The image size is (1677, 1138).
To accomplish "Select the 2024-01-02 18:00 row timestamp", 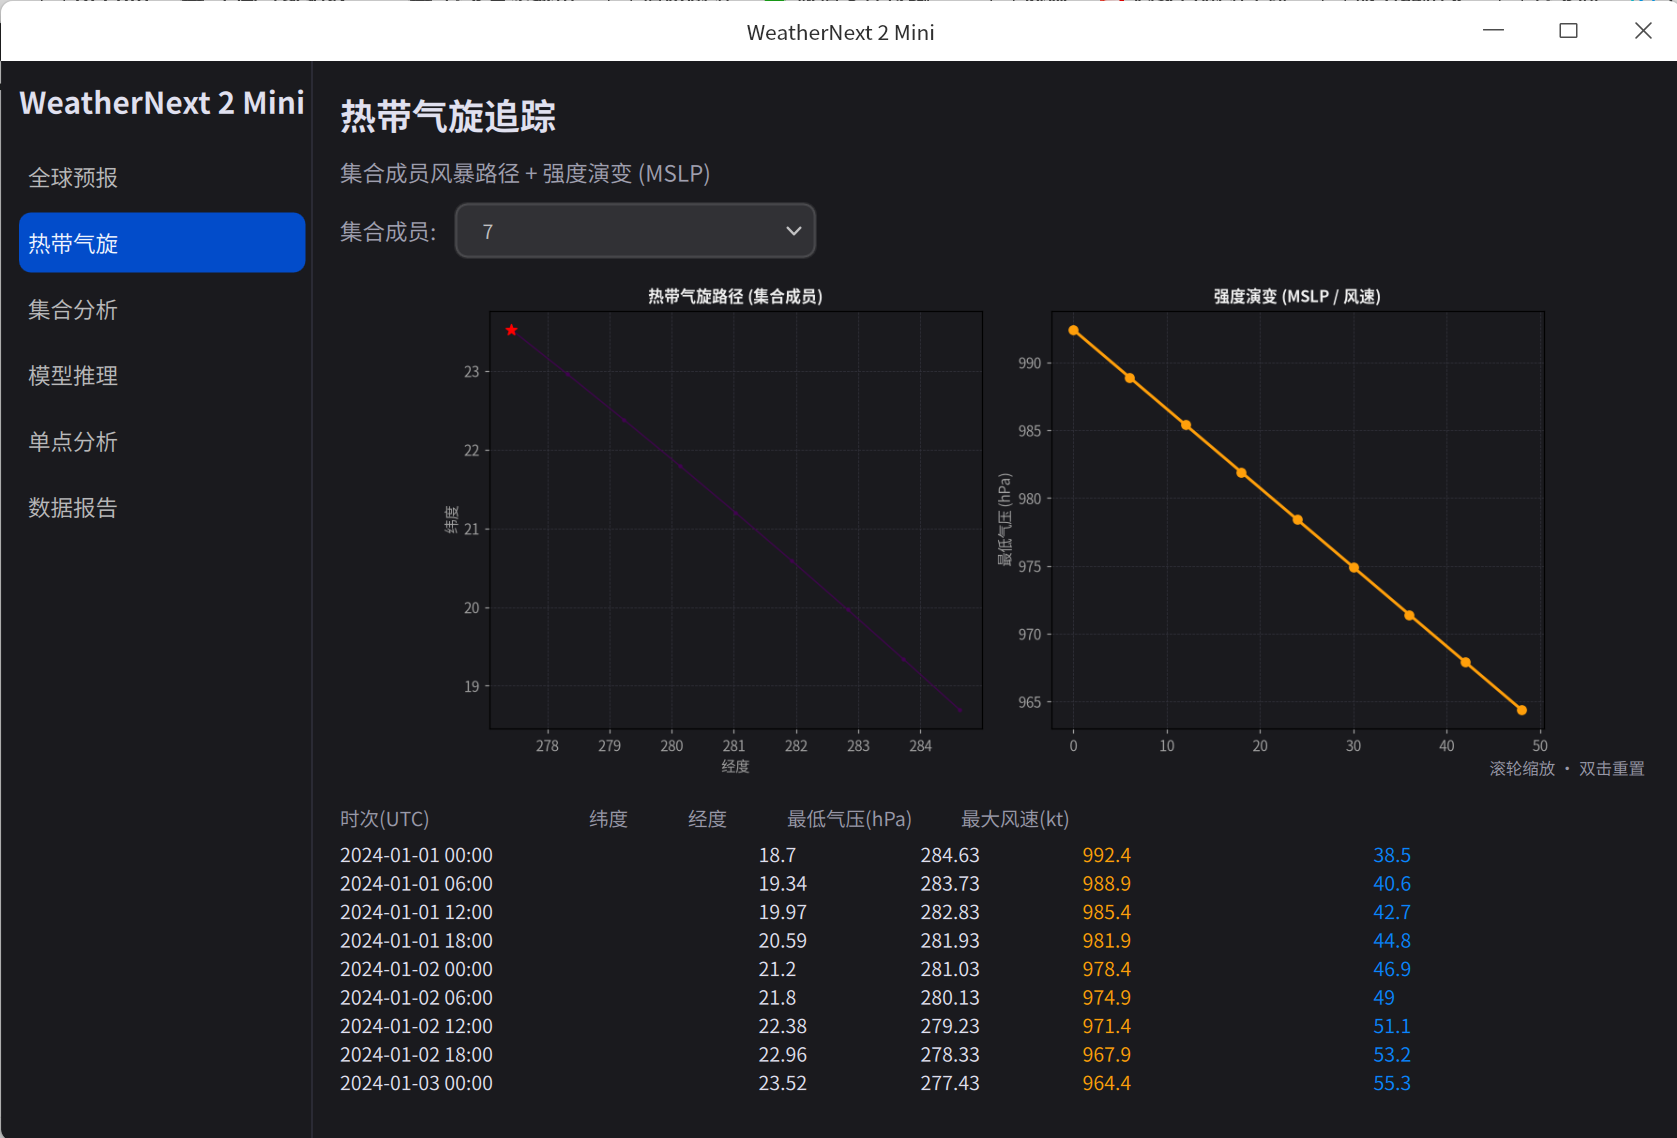I will click(x=416, y=1055).
